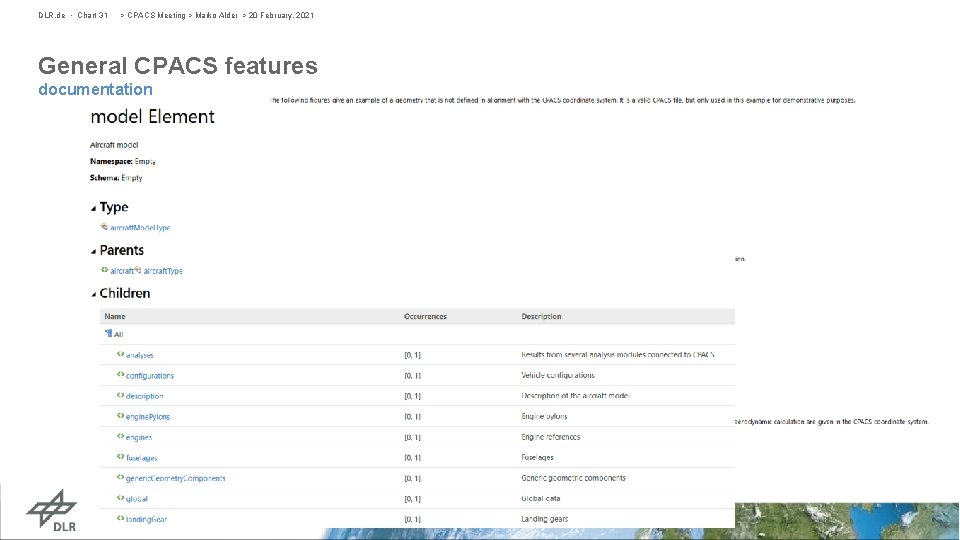
Task: Select the 'model Element' heading
Action: coord(152,116)
